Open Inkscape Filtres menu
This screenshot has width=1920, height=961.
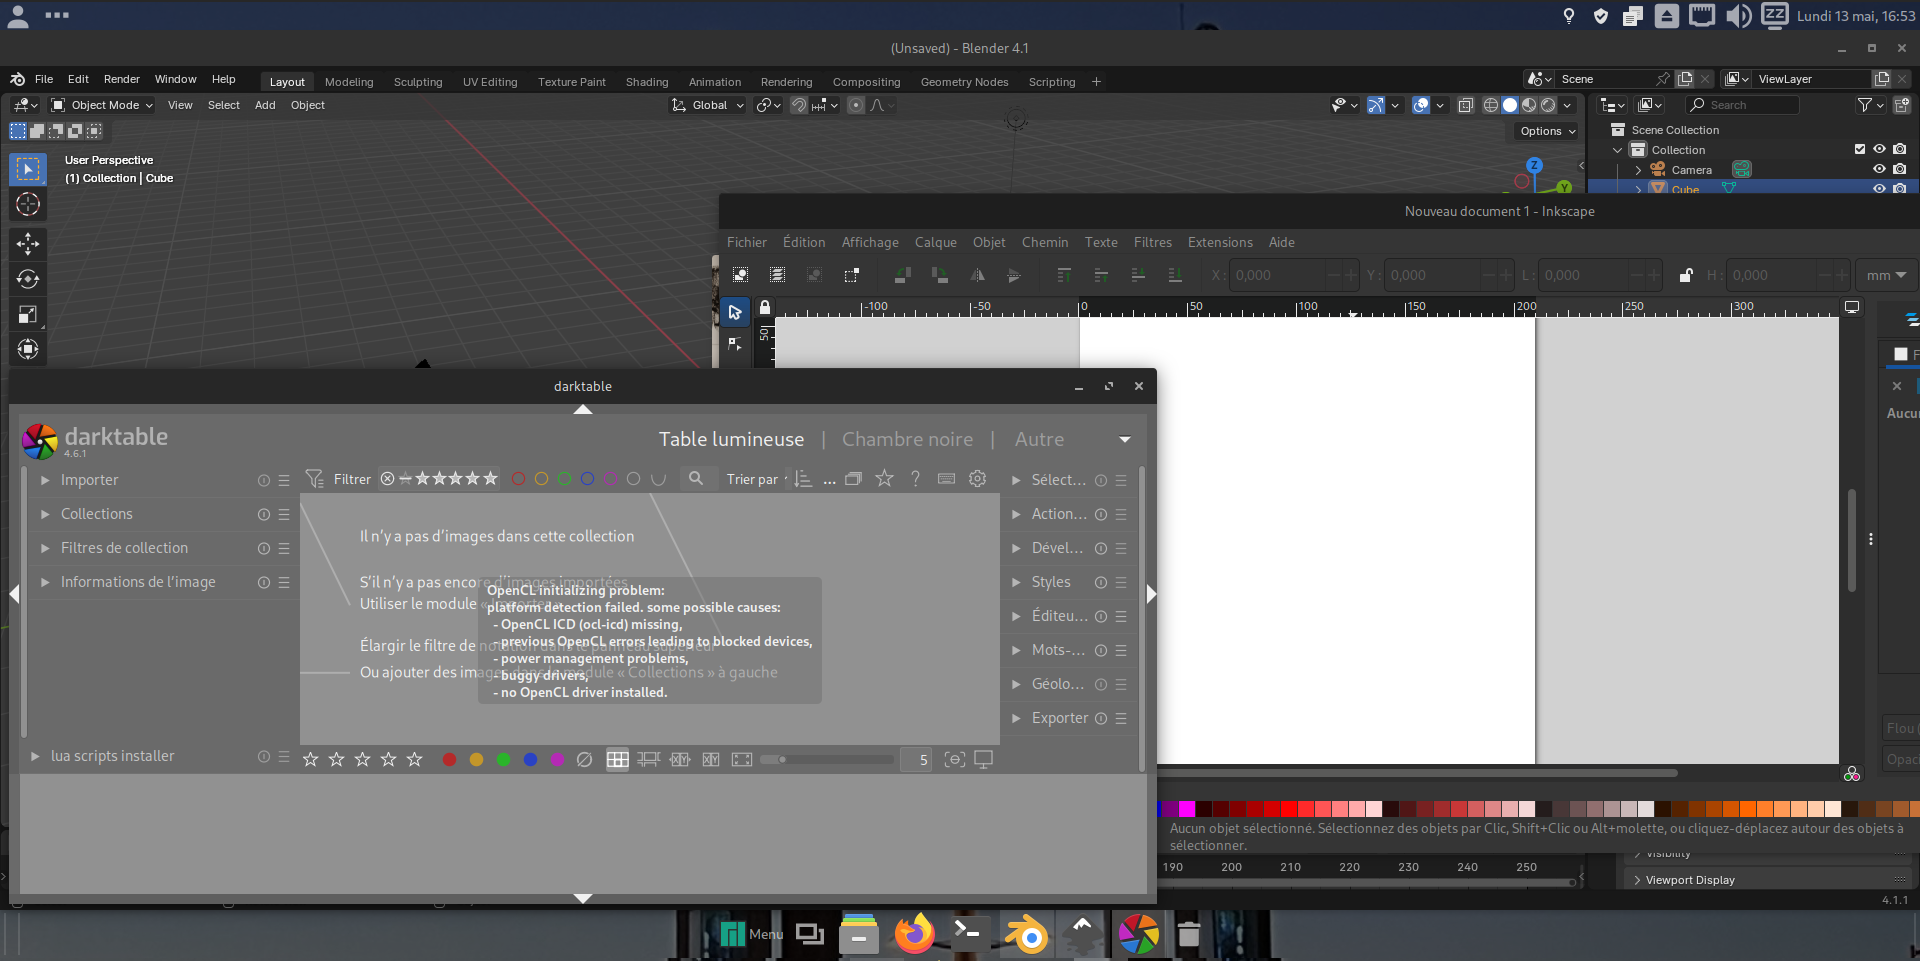(1152, 242)
